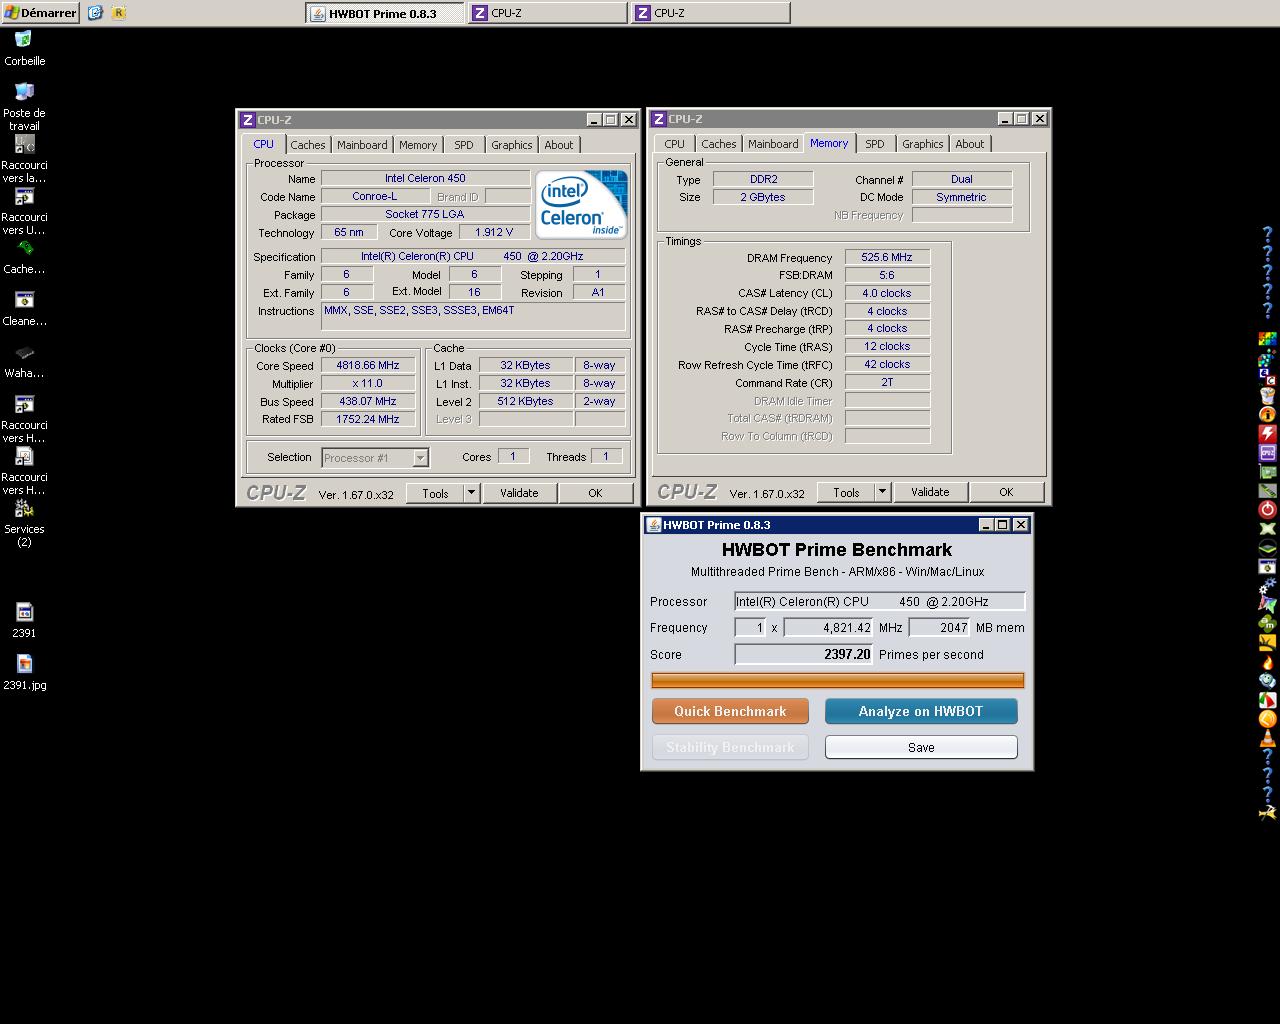Open Démarrer start menu button
This screenshot has width=1280, height=1024.
pyautogui.click(x=40, y=13)
